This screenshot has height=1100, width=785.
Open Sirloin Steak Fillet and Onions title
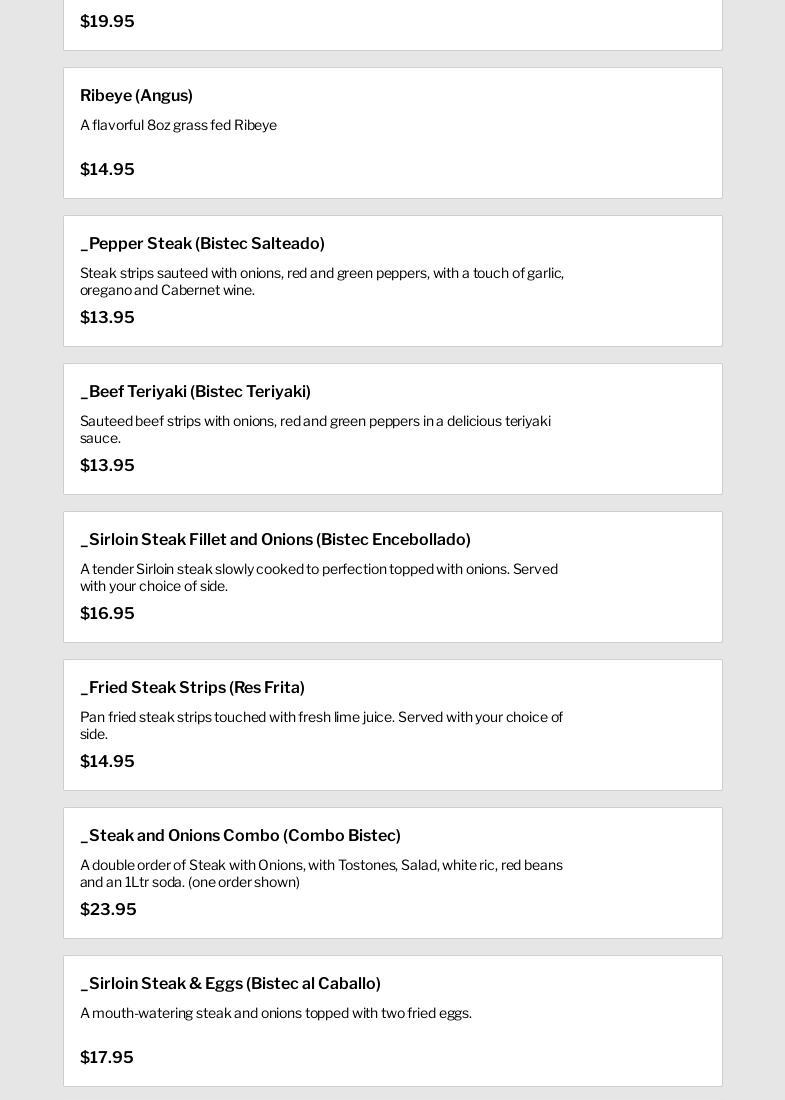coord(275,540)
